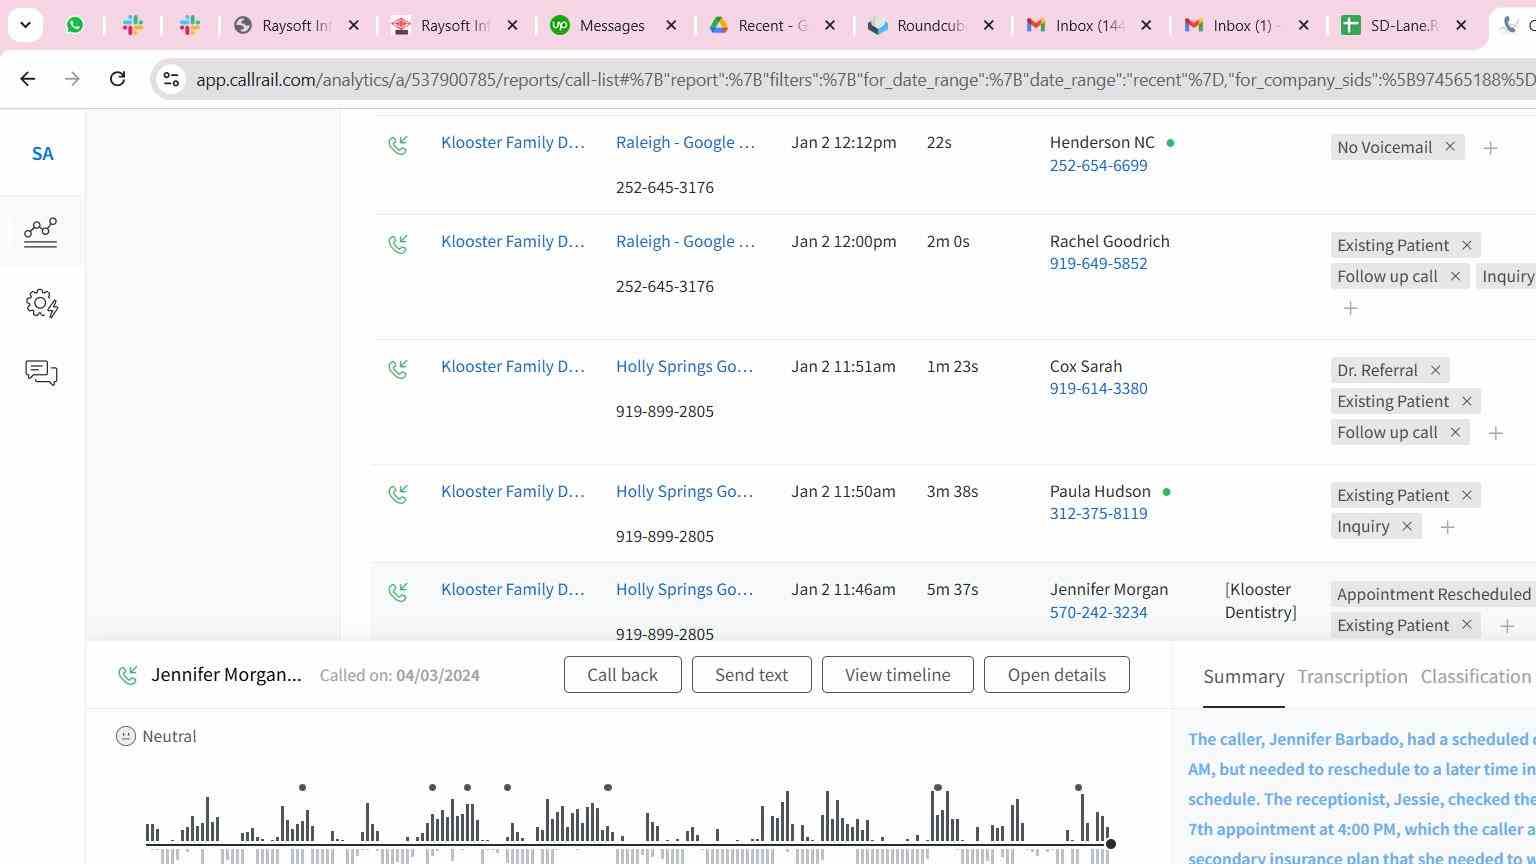Call number 252-654-6699
Screen dimensions: 1536x864
pos(1098,165)
